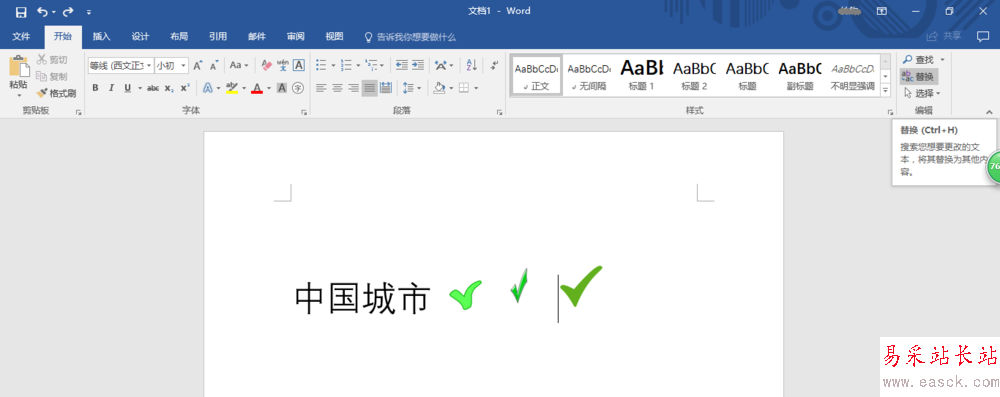This screenshot has width=1000, height=397.
Task: Open the font size 小初 dropdown
Action: point(184,65)
